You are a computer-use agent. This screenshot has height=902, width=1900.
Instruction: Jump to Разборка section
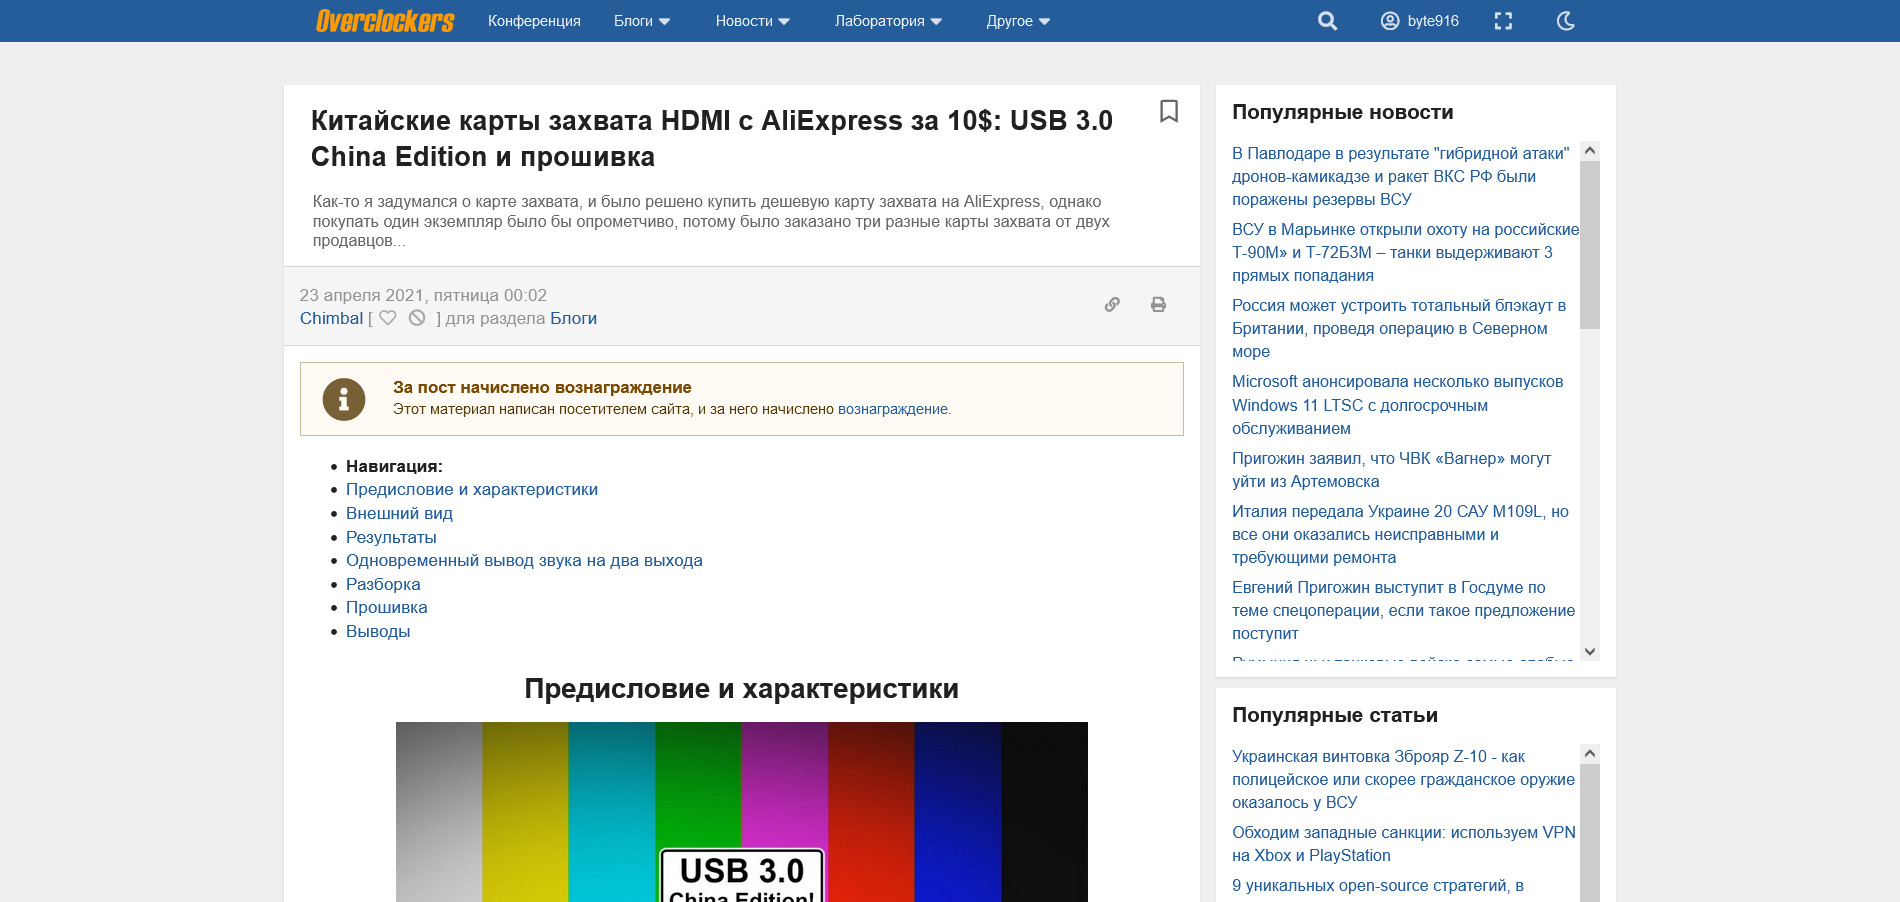point(383,584)
